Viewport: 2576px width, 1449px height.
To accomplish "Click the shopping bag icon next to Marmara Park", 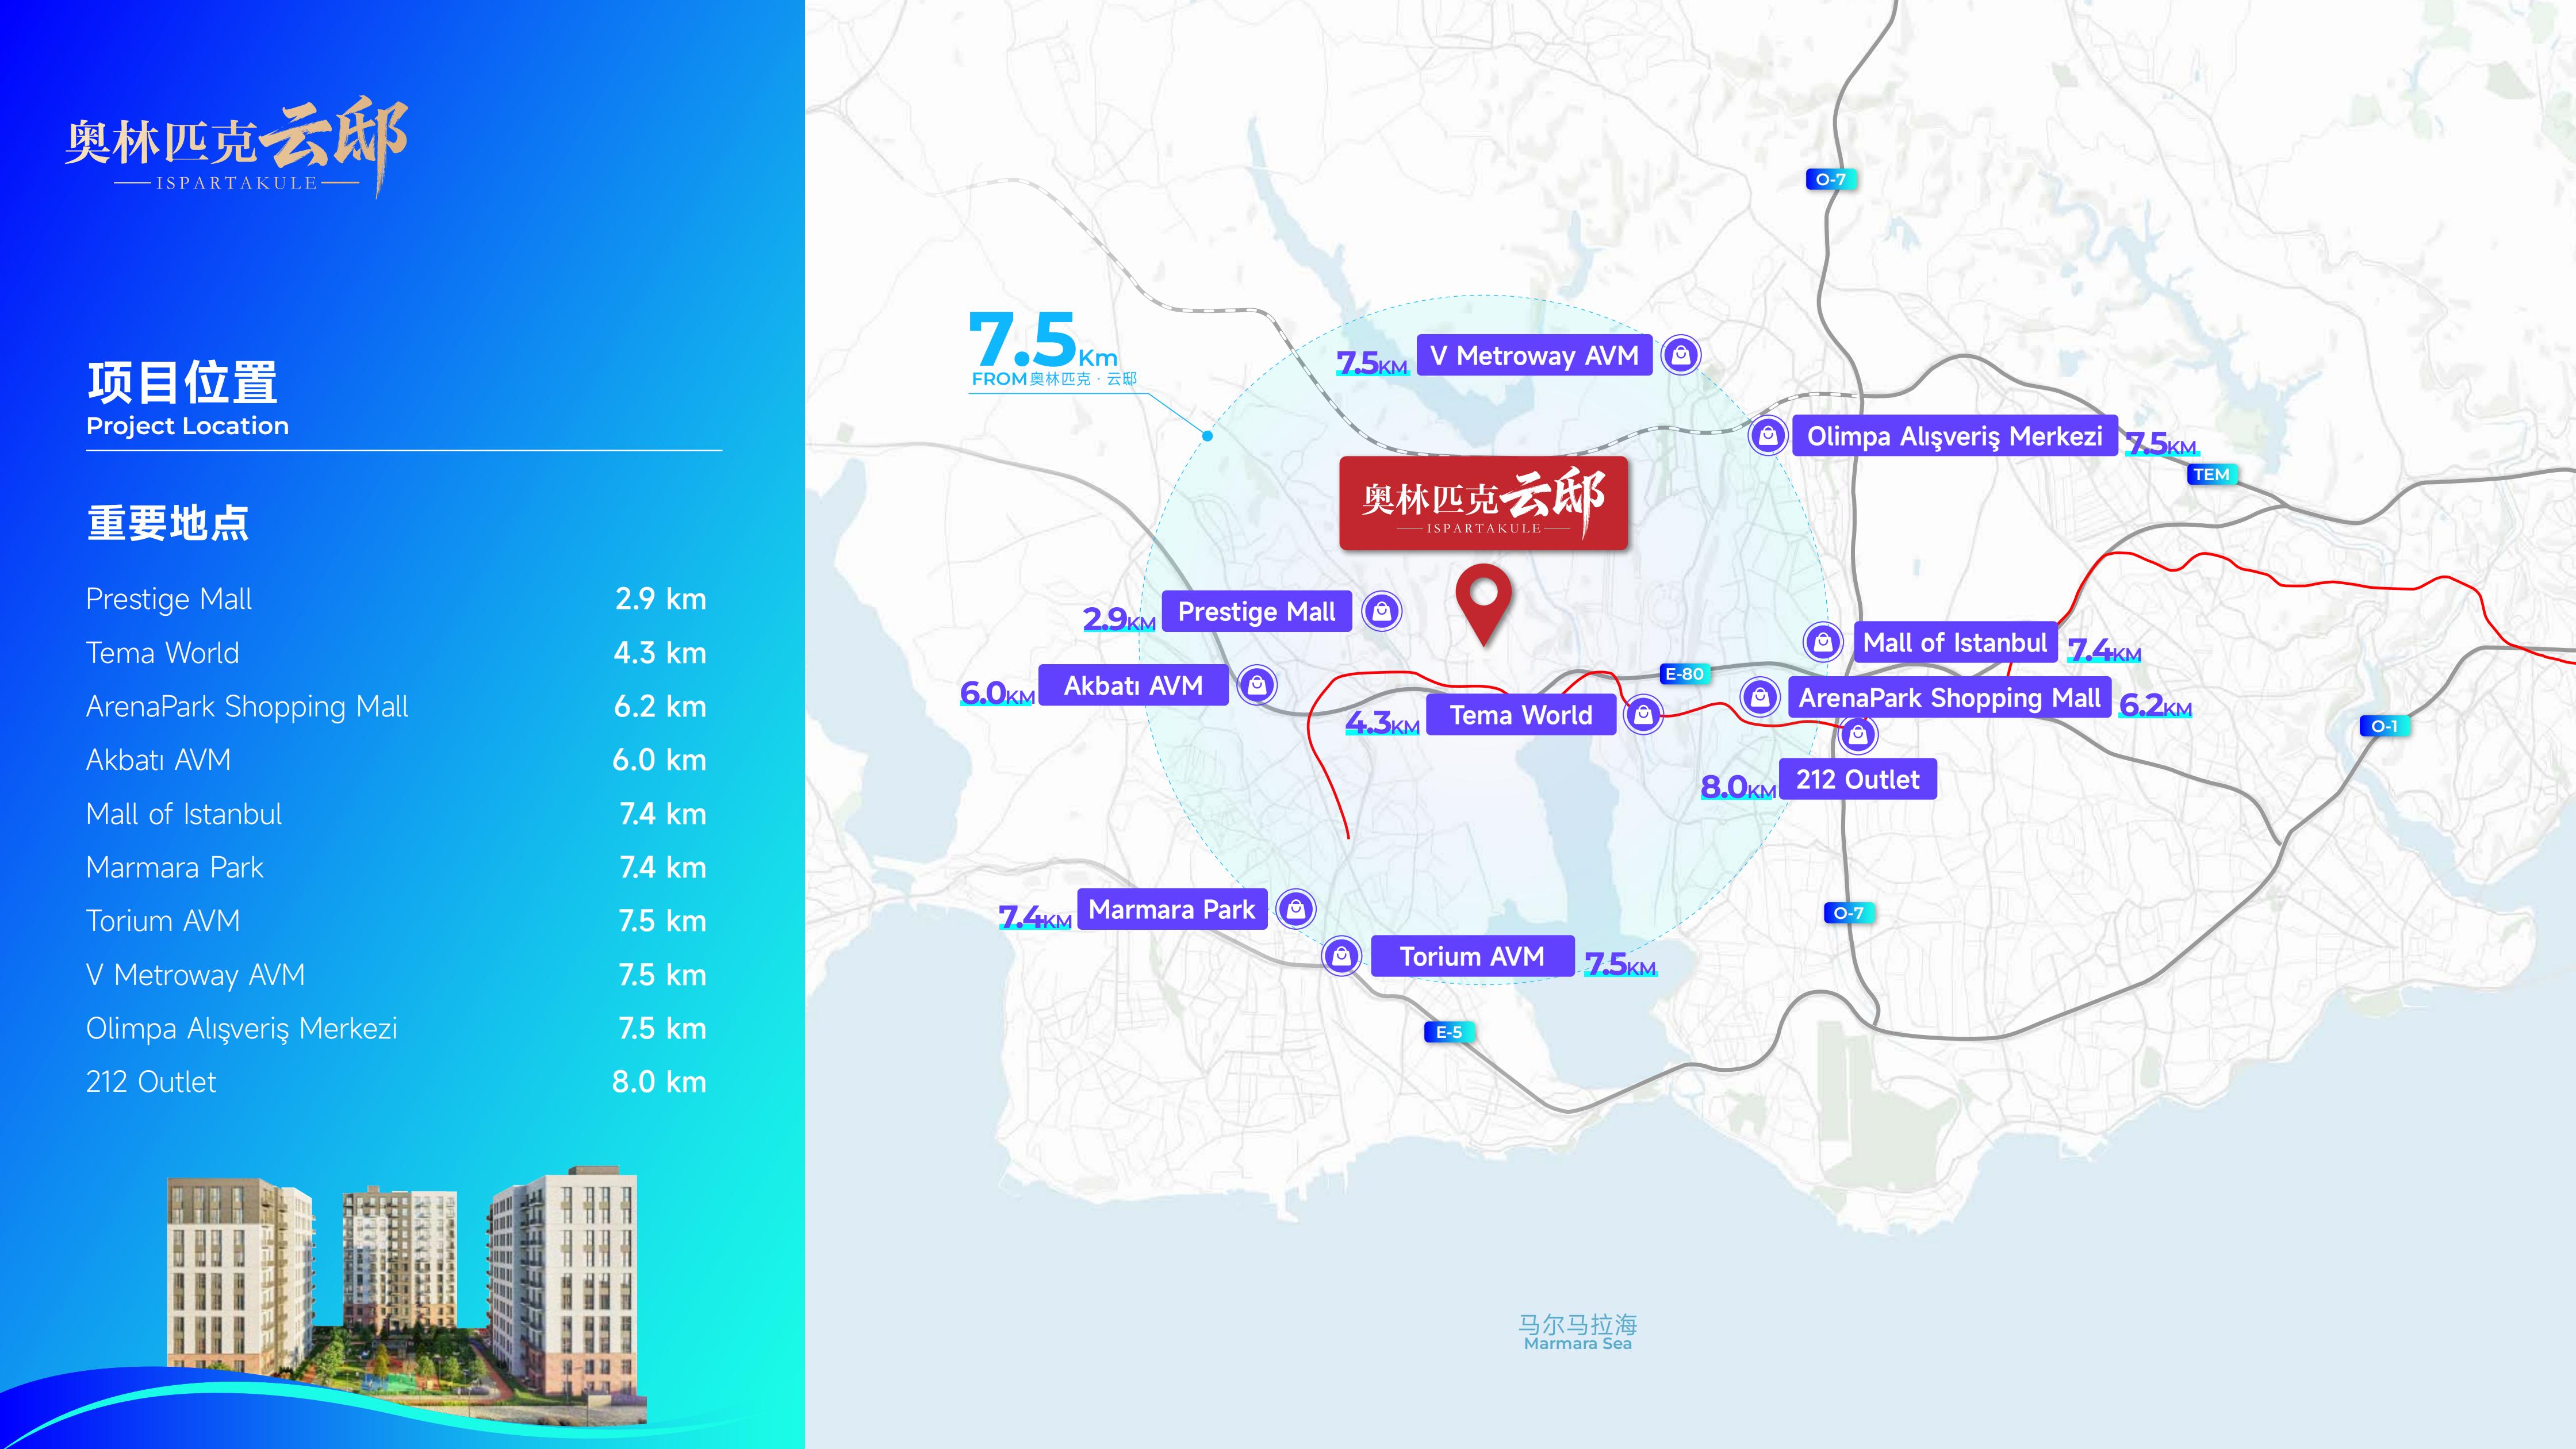I will [1296, 909].
